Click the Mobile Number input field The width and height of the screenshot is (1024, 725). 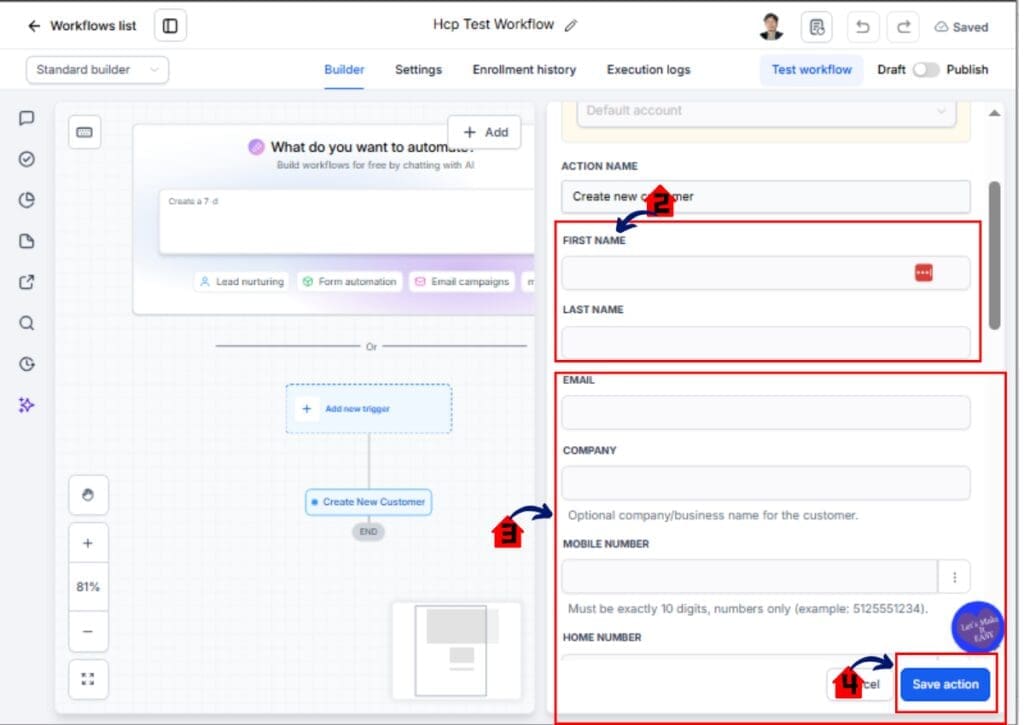coord(750,577)
